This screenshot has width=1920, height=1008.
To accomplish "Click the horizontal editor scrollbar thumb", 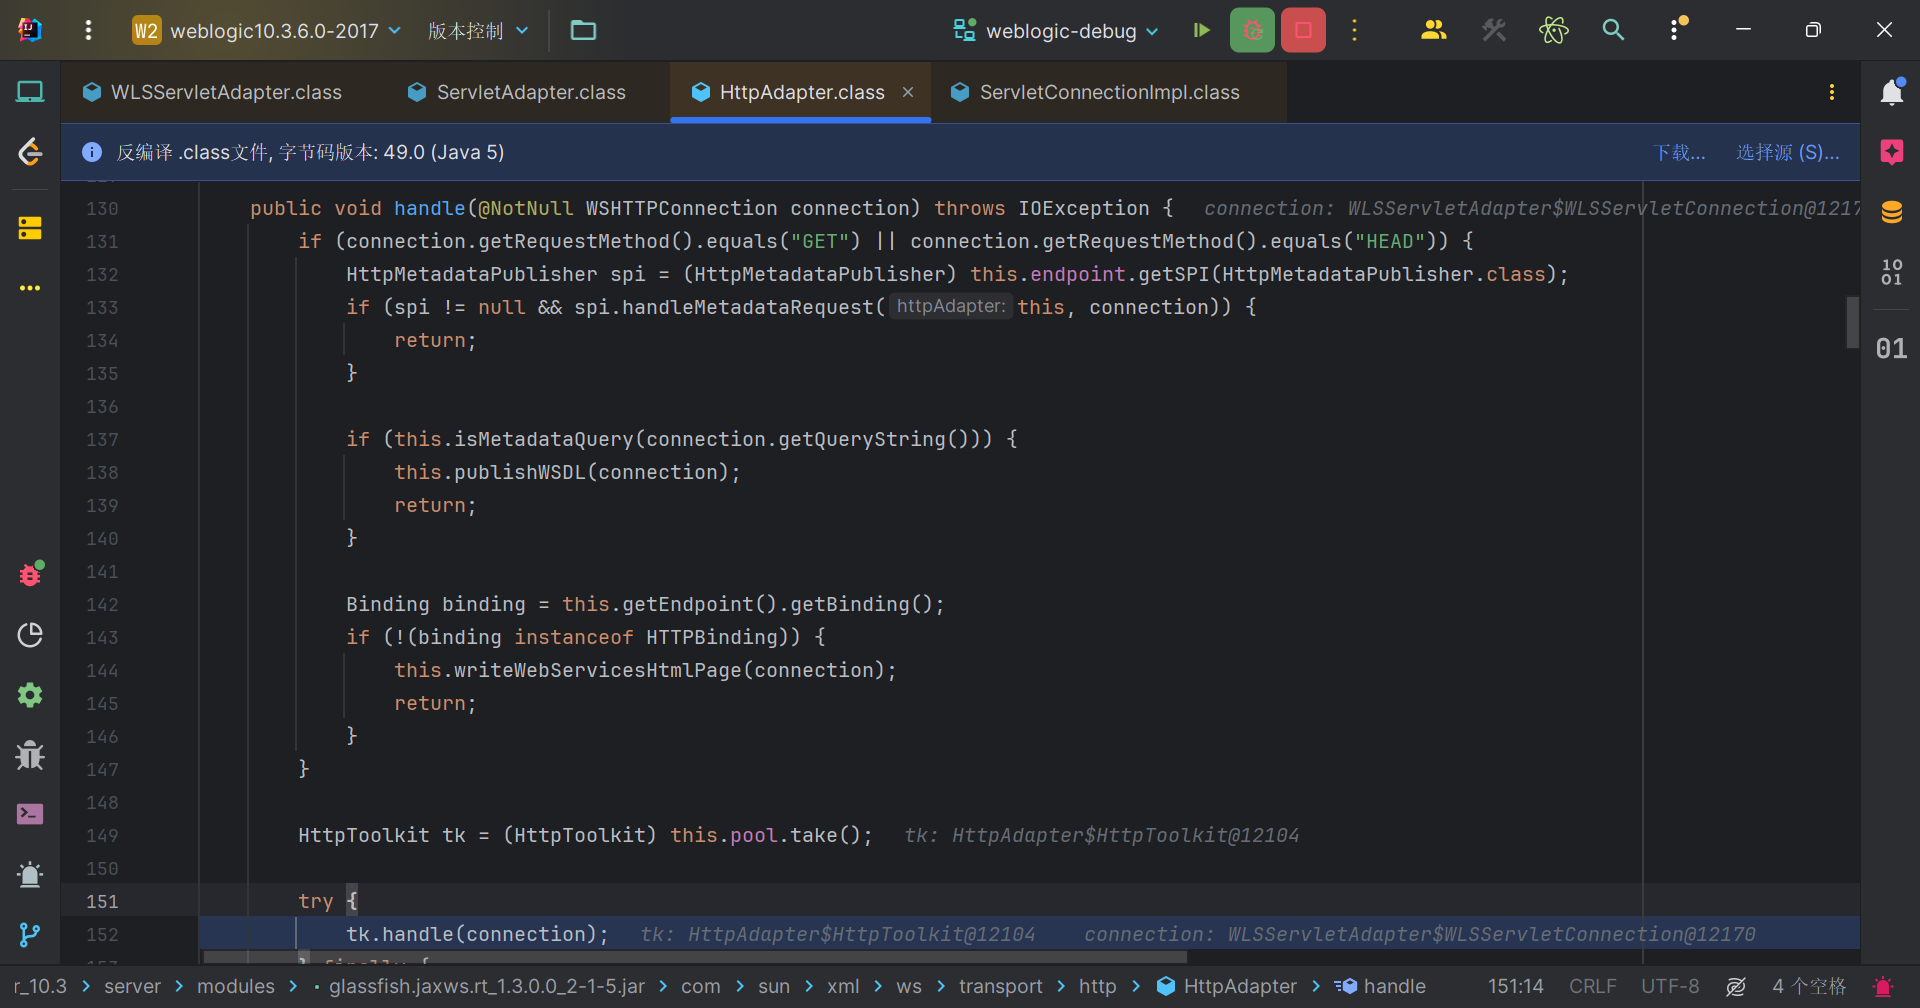I will [695, 957].
